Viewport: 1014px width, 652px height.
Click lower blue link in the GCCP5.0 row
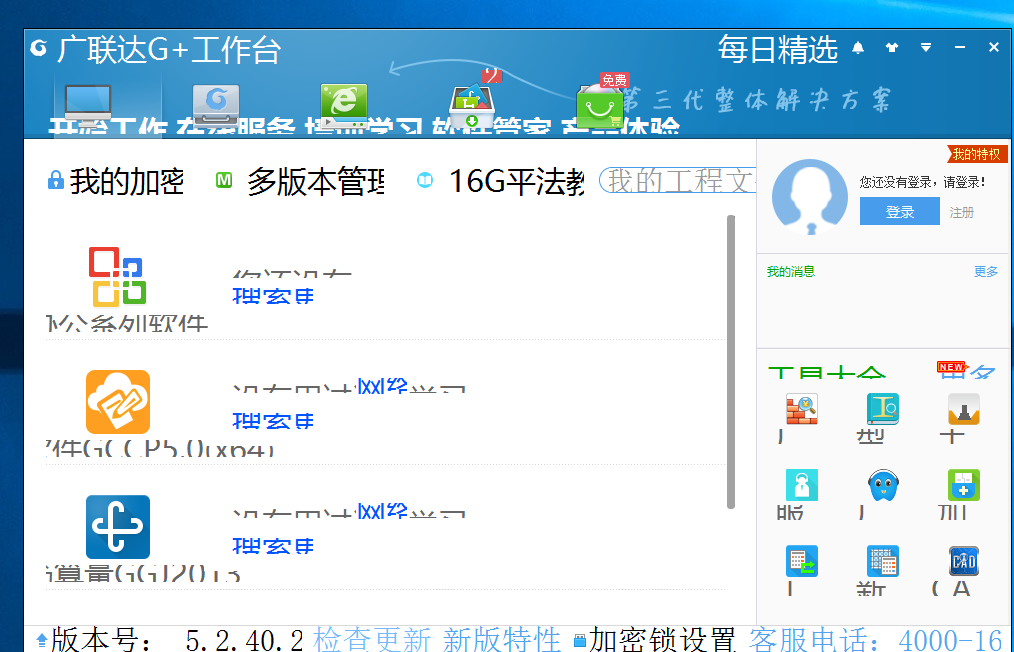click(273, 421)
